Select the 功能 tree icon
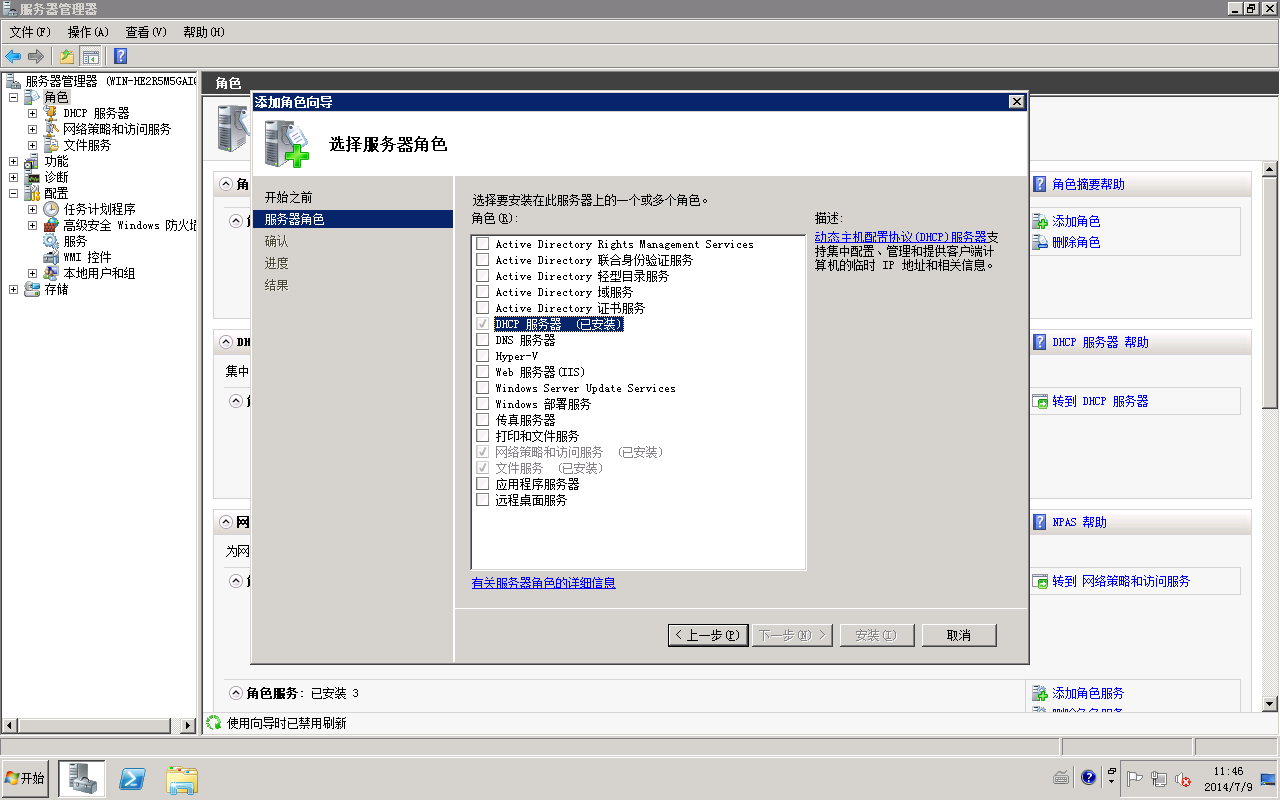Viewport: 1280px width, 800px height. (x=33, y=161)
